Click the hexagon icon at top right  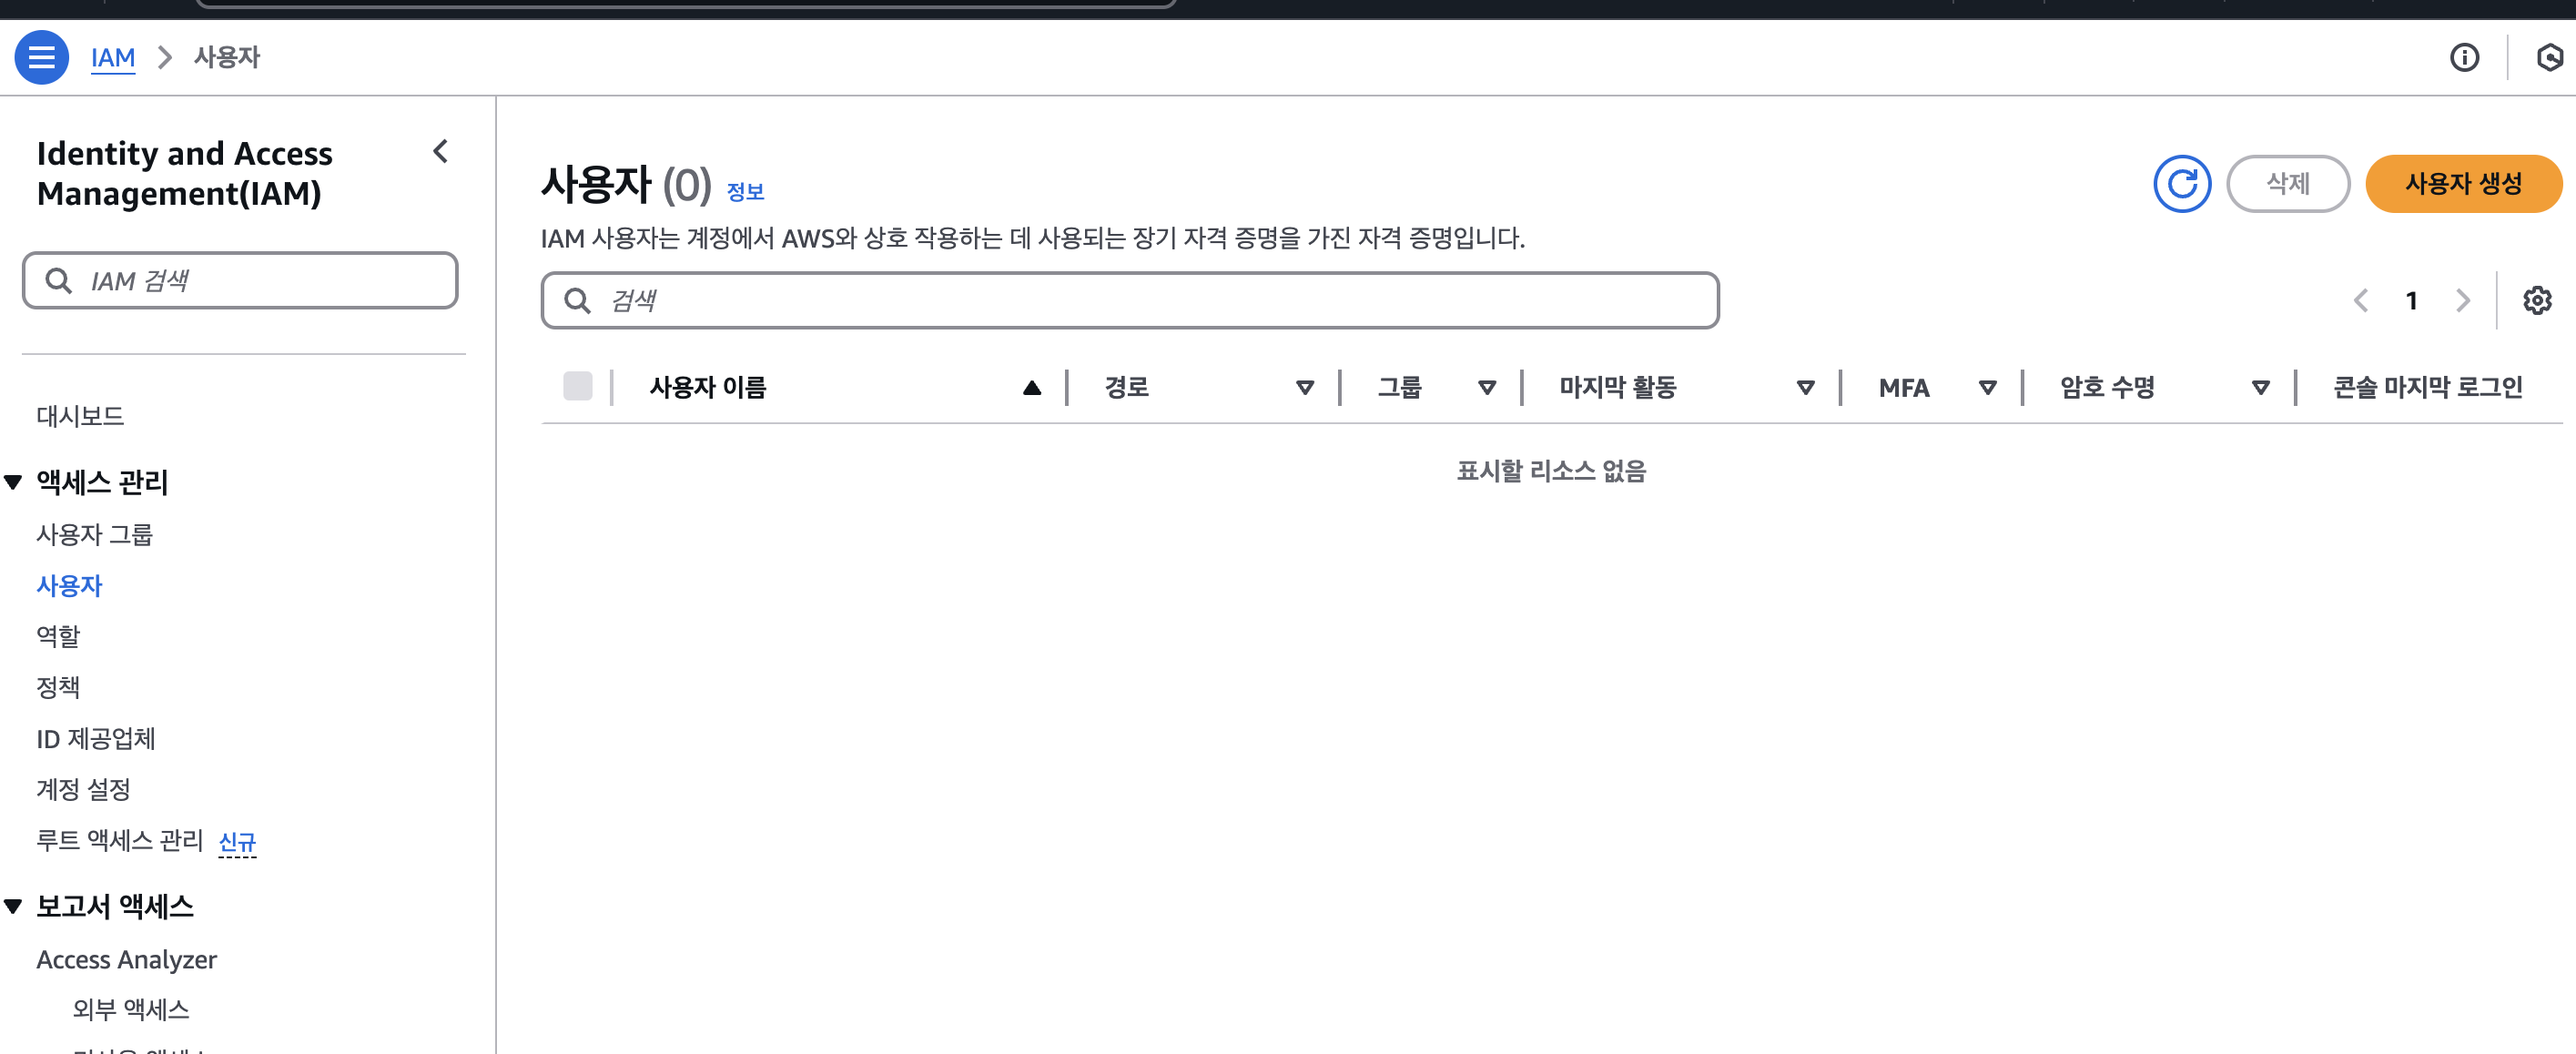point(2549,57)
